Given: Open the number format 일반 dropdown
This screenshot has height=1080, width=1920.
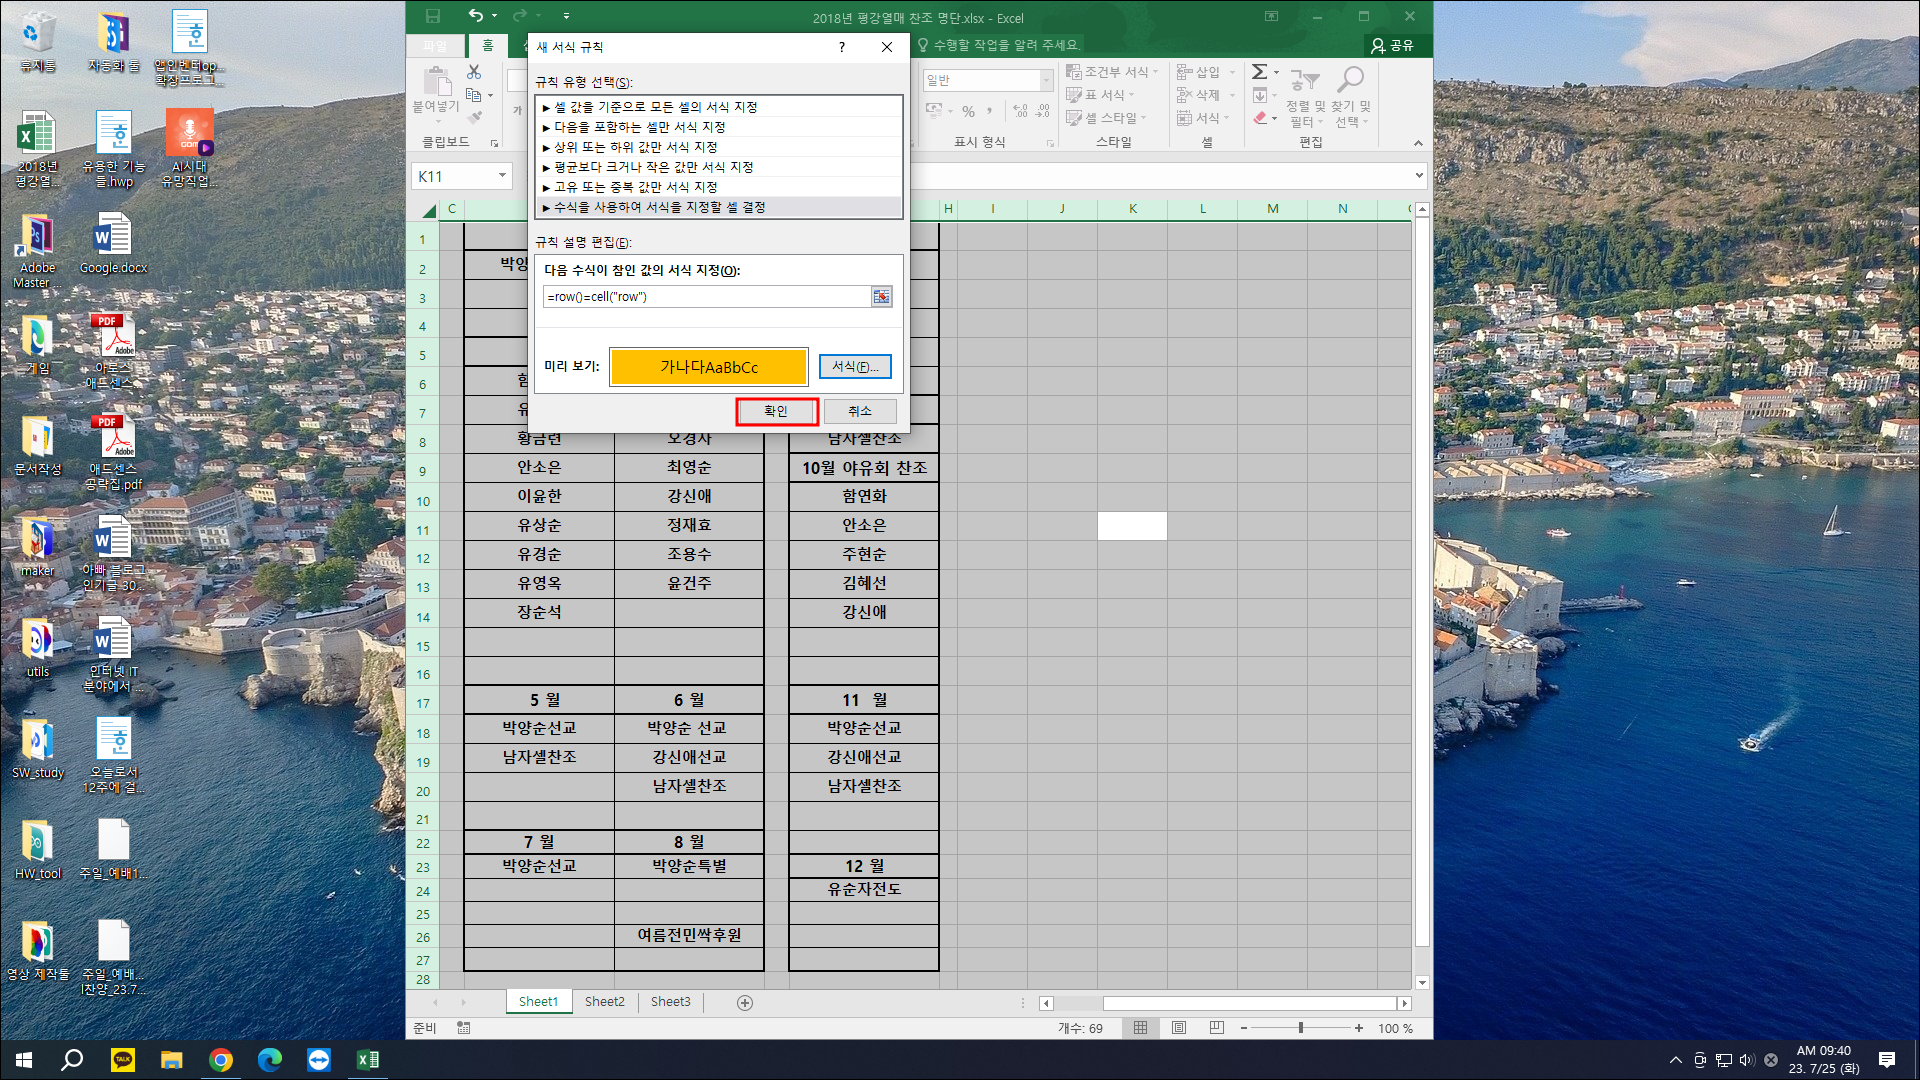Looking at the screenshot, I should click(1046, 80).
